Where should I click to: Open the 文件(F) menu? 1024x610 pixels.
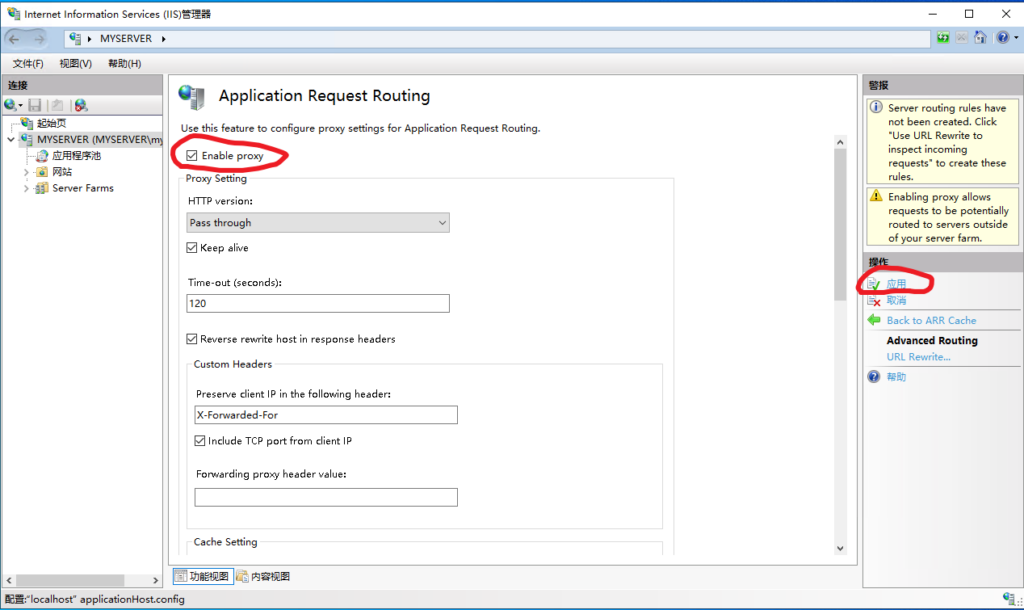click(x=28, y=63)
